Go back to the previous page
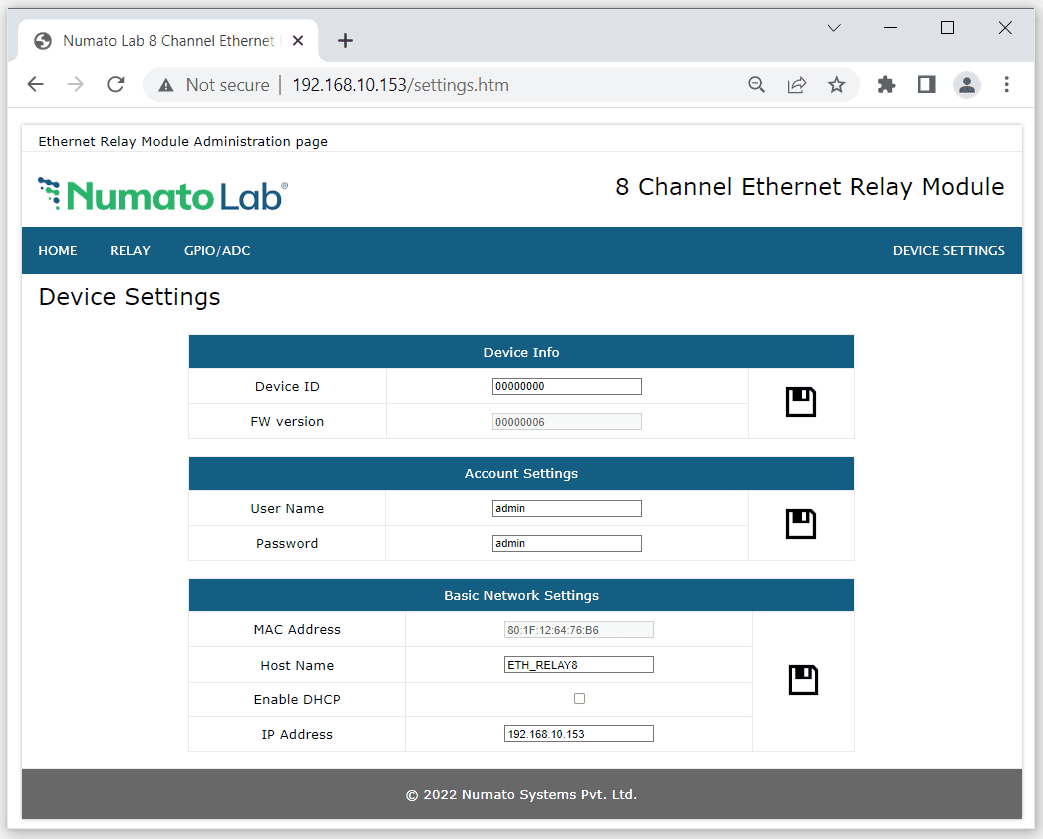1043x839 pixels. pos(36,85)
